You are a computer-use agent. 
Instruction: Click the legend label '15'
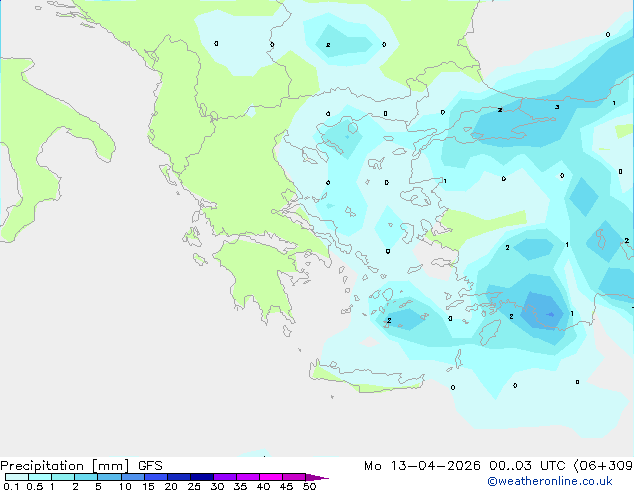(148, 486)
